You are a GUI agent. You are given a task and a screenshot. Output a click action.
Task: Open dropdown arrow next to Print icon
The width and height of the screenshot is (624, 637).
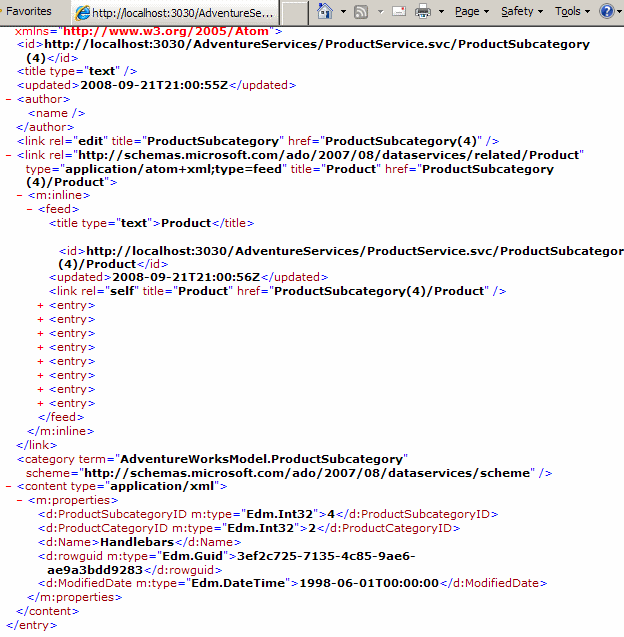point(441,12)
